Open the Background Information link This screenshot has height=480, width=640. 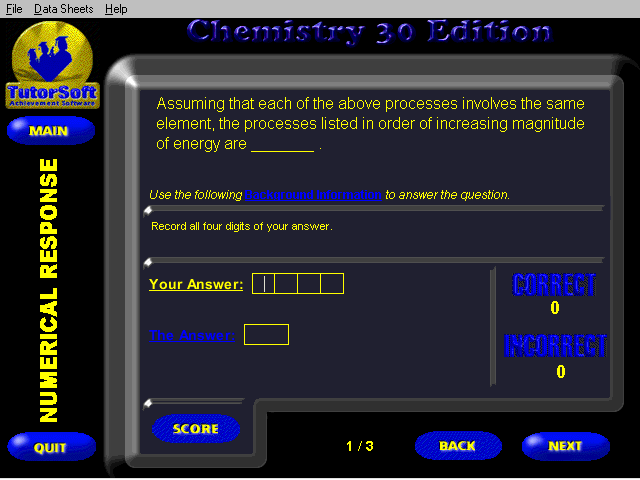(x=313, y=195)
